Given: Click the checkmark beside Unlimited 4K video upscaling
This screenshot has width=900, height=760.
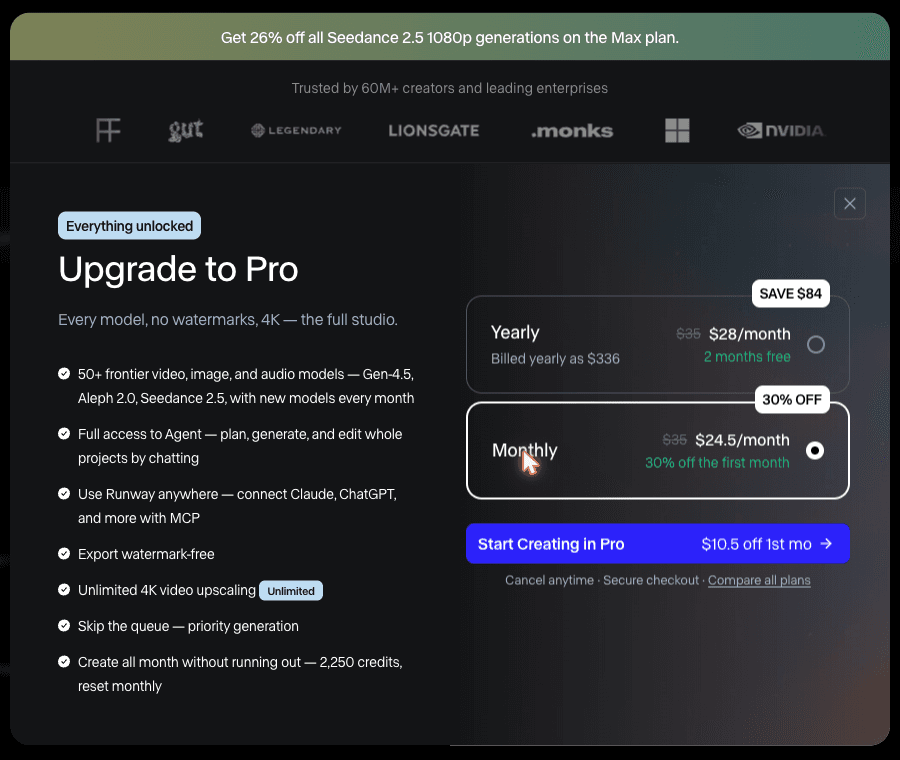Looking at the screenshot, I should 64,590.
